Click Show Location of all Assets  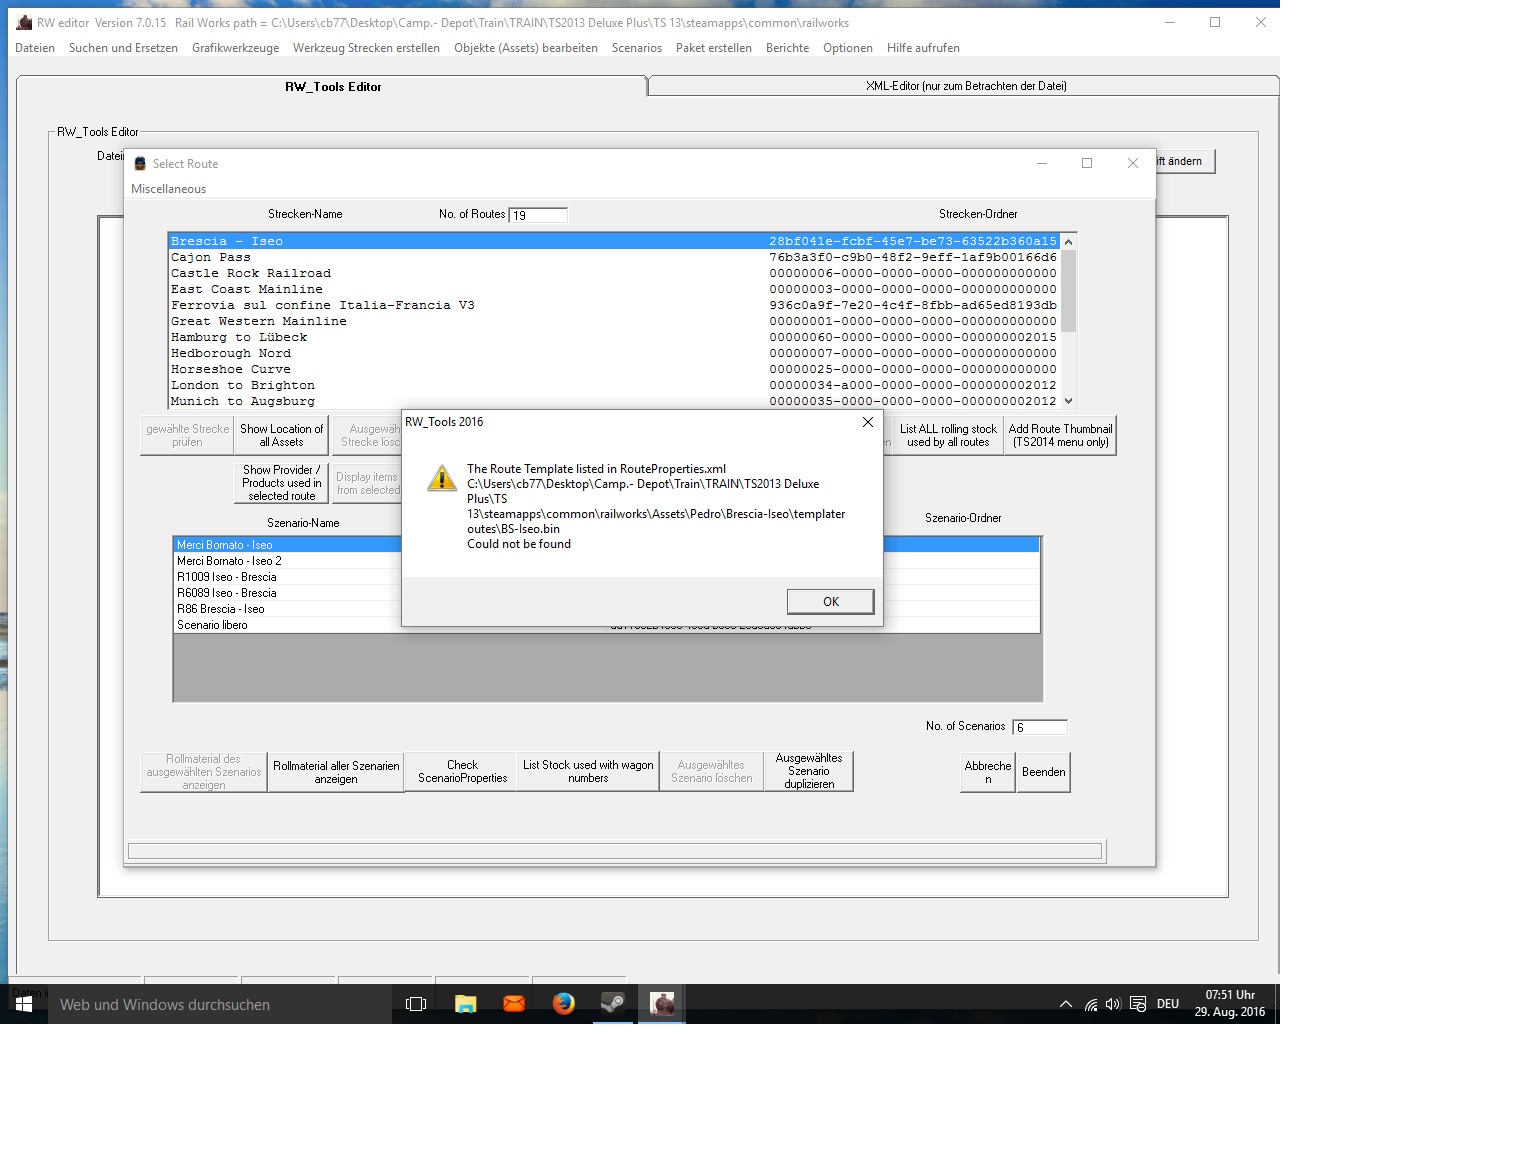[282, 435]
